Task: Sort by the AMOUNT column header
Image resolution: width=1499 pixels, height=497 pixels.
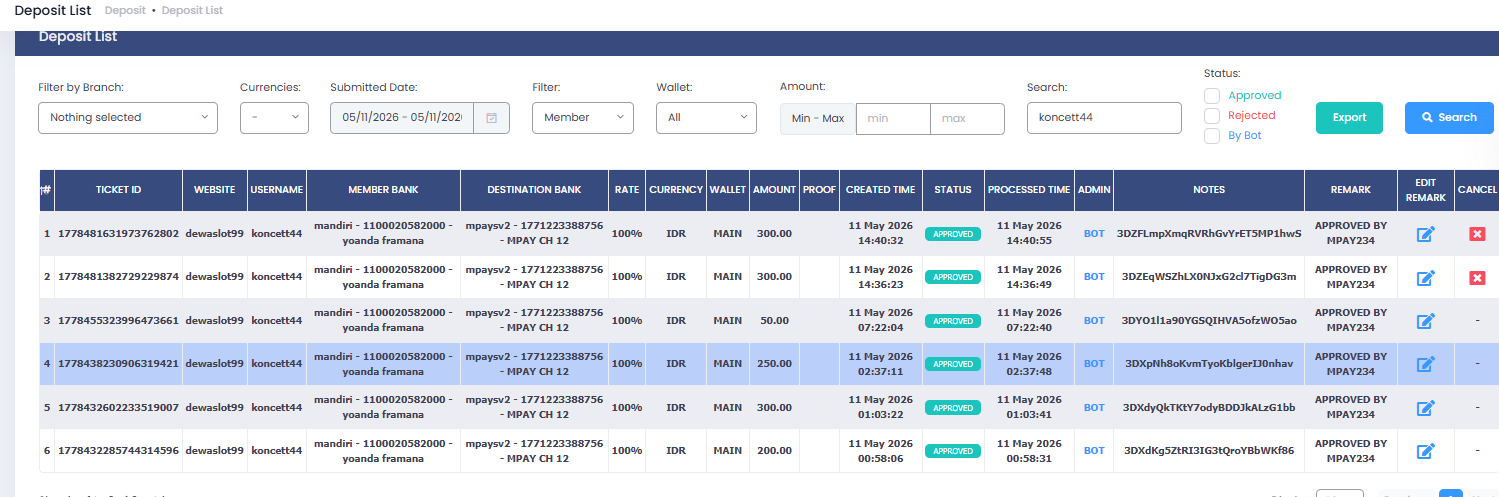Action: (774, 190)
